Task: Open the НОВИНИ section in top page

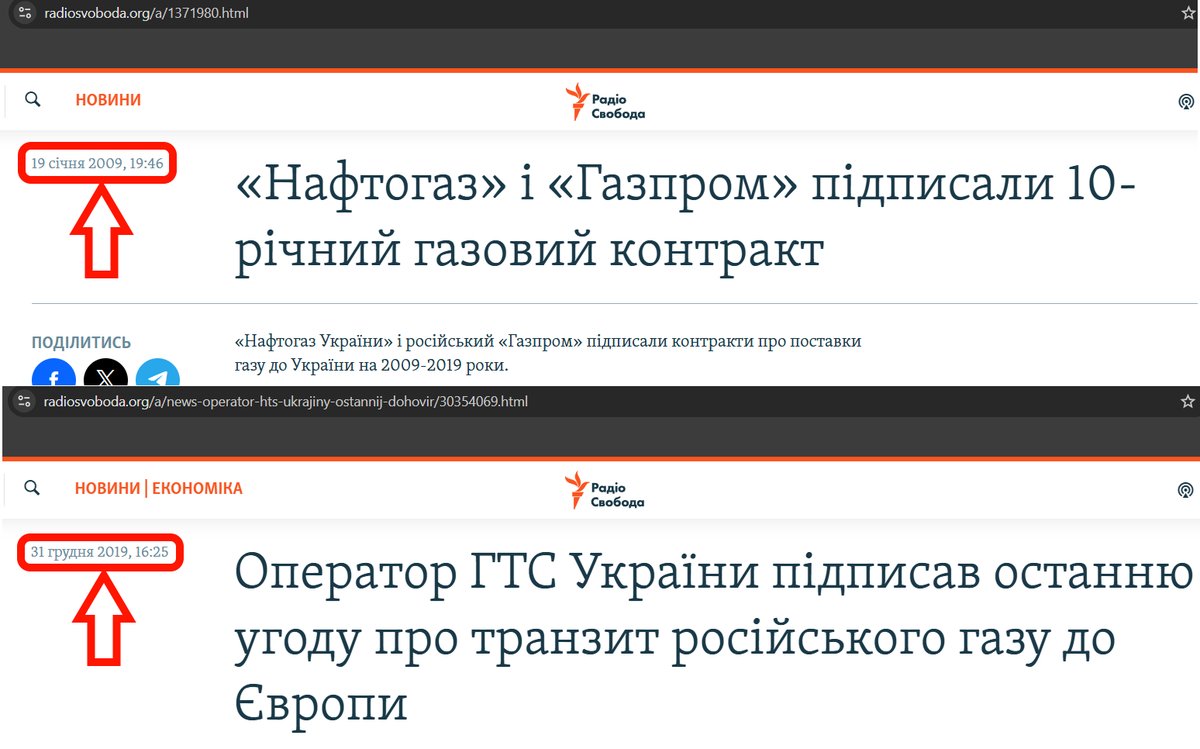Action: (x=108, y=100)
